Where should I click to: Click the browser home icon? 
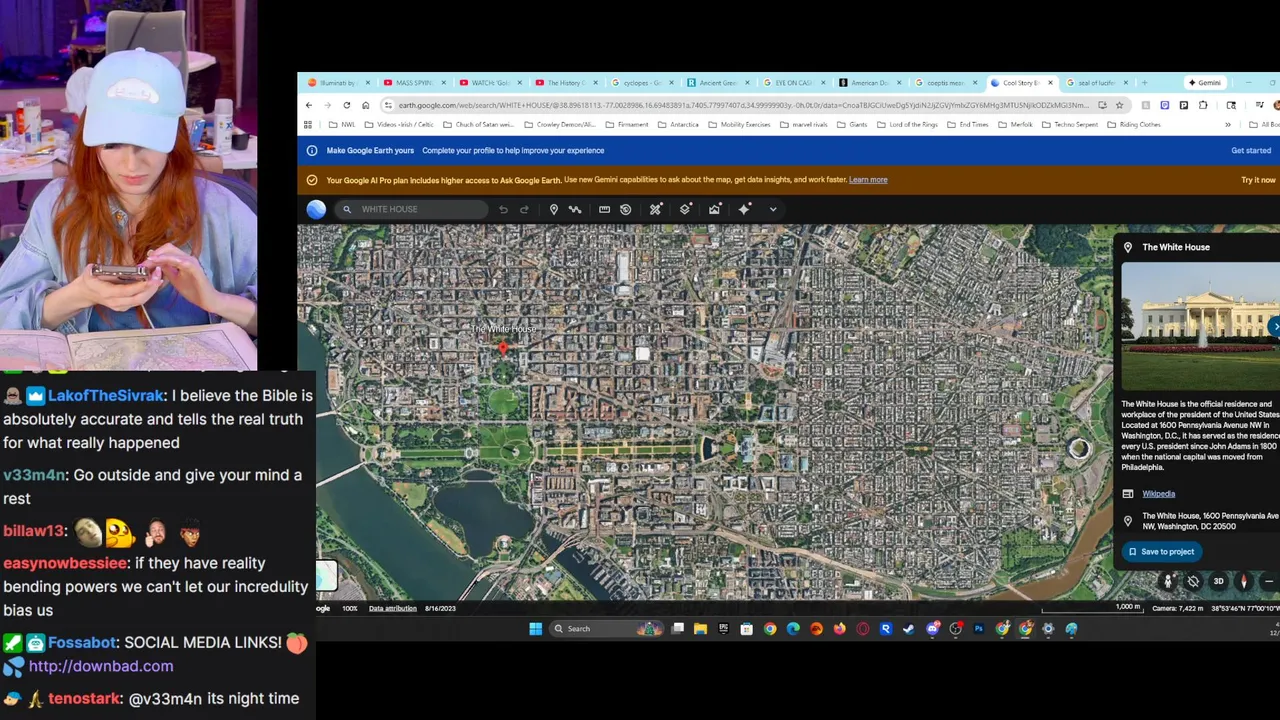point(366,105)
